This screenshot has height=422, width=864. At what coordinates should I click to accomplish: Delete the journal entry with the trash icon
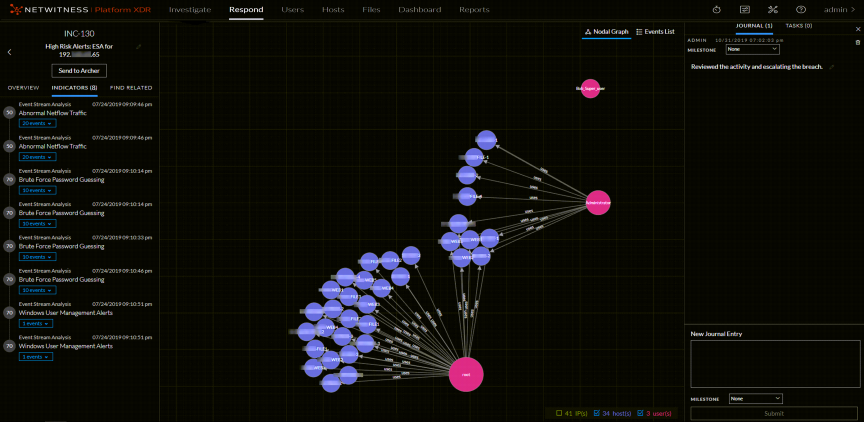[x=857, y=42]
